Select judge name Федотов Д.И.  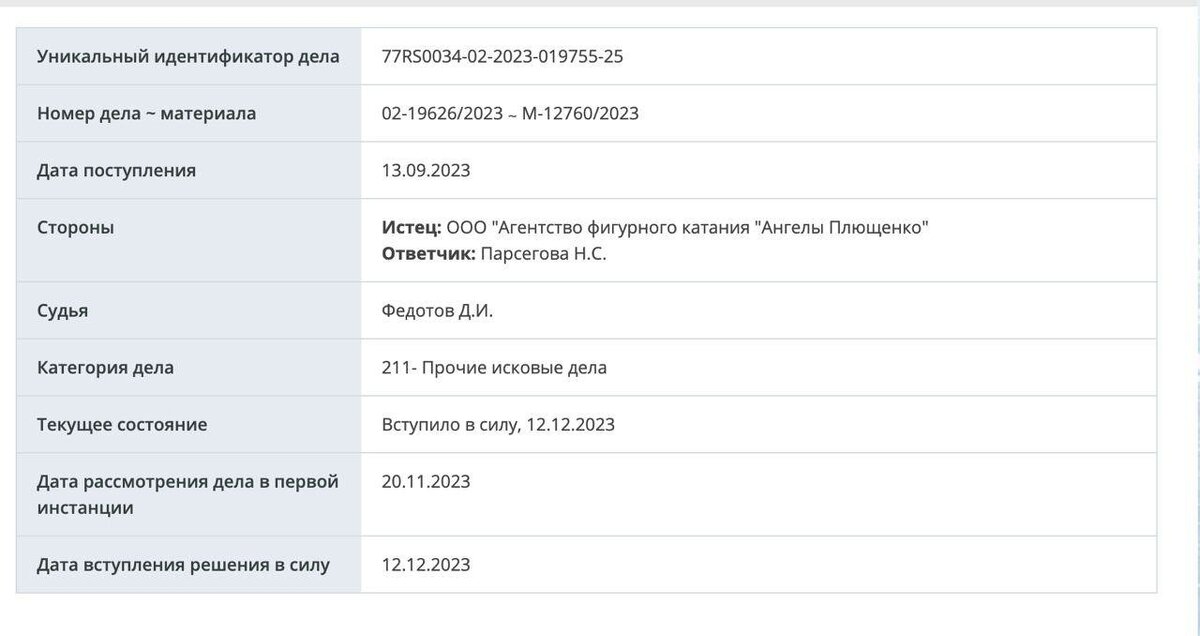[438, 311]
